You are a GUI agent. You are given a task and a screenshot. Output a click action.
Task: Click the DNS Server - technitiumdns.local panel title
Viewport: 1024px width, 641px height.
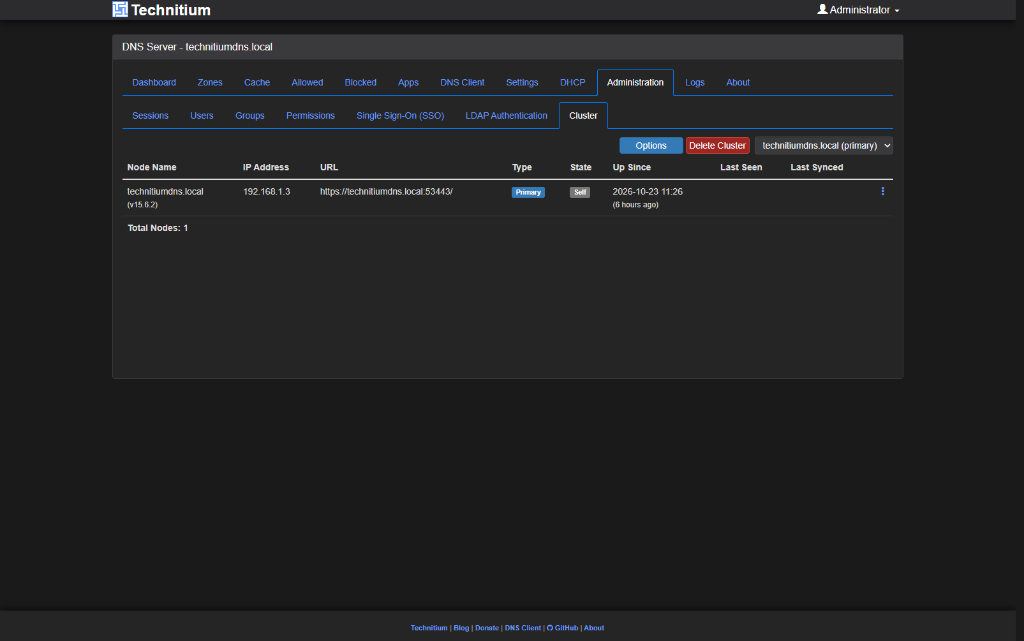pyautogui.click(x=197, y=47)
